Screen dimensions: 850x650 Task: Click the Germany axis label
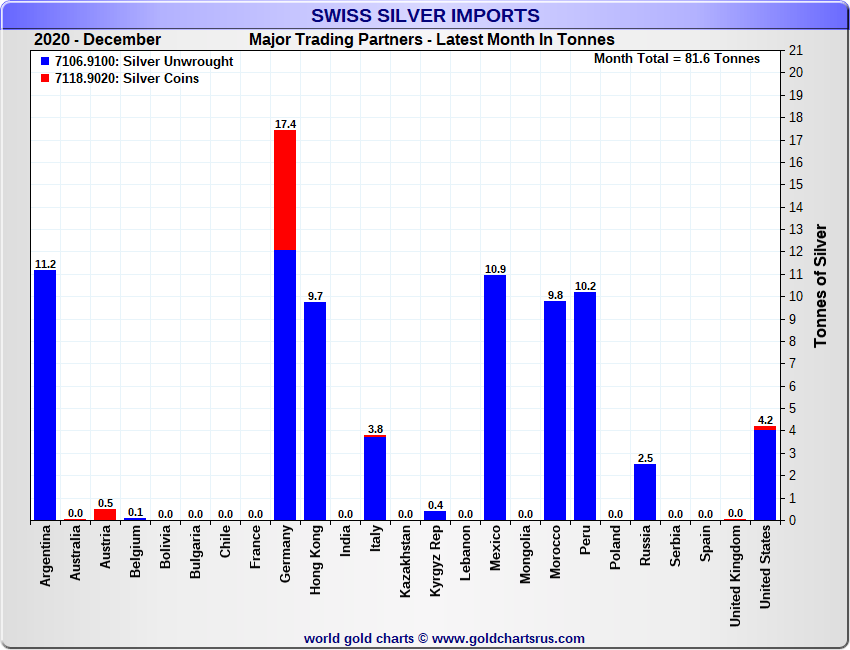[x=285, y=554]
